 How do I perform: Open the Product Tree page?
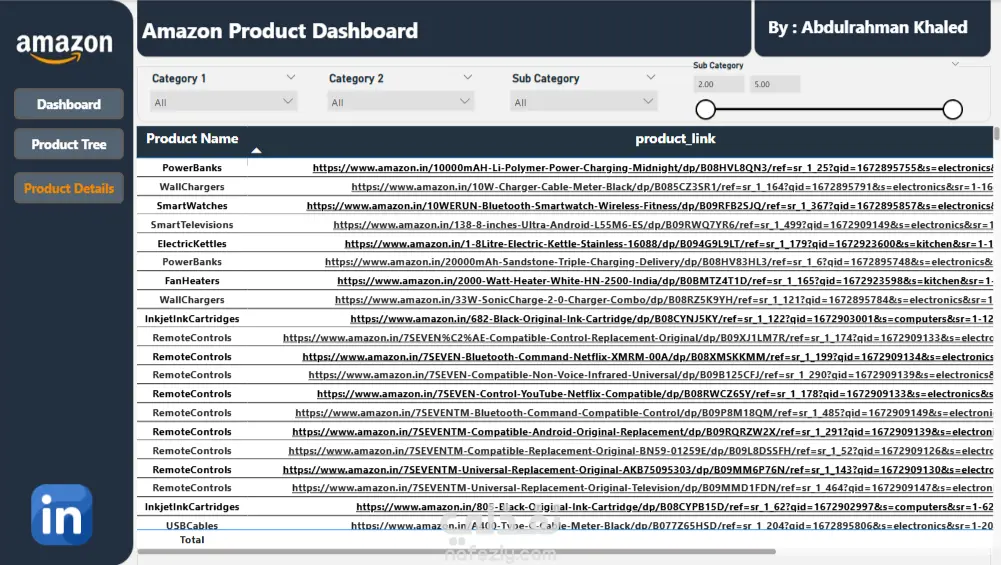tap(68, 144)
